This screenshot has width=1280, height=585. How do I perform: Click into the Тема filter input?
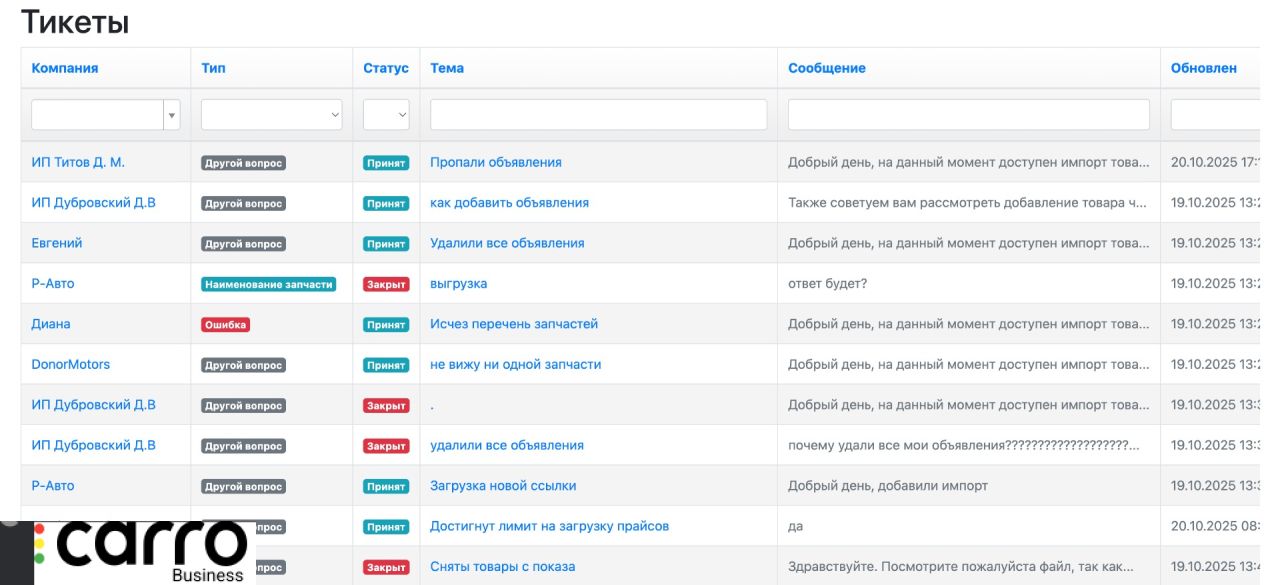pyautogui.click(x=598, y=115)
